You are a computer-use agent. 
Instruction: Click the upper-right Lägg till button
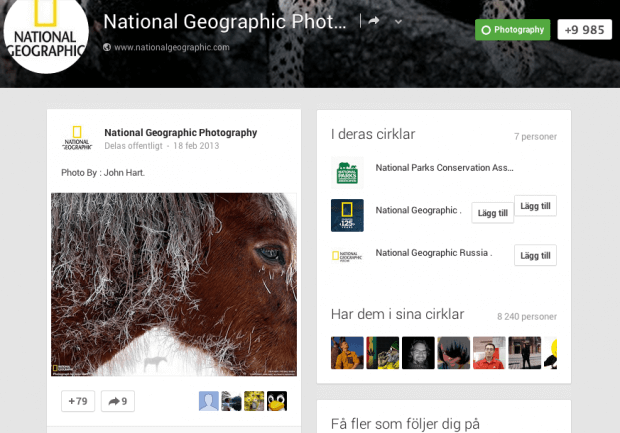pyautogui.click(x=535, y=206)
